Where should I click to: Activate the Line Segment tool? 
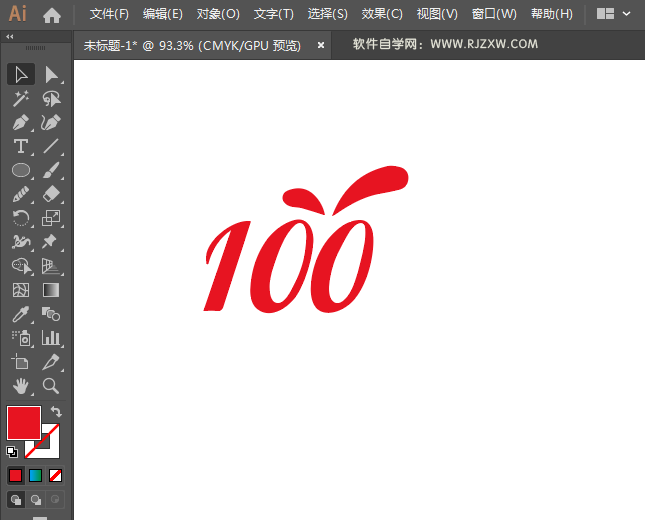tap(51, 146)
